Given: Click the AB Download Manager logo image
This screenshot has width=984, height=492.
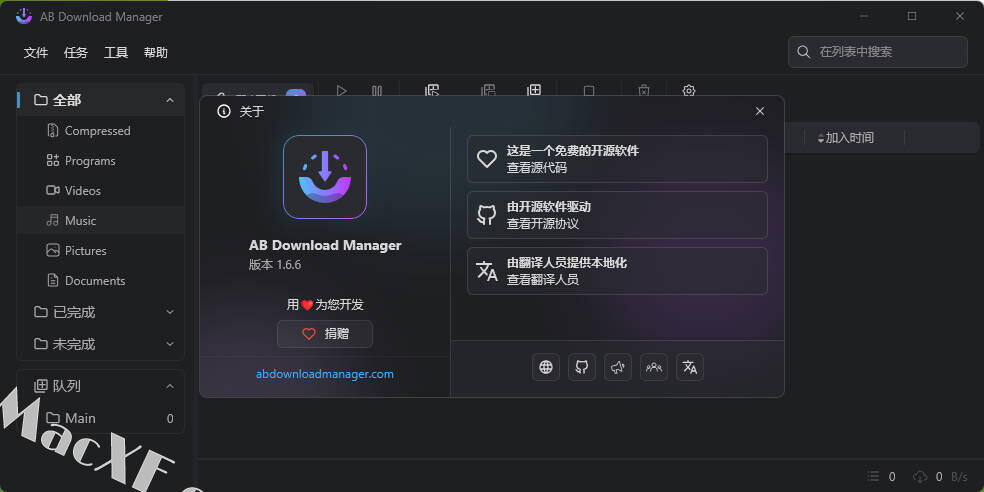Looking at the screenshot, I should click(324, 177).
